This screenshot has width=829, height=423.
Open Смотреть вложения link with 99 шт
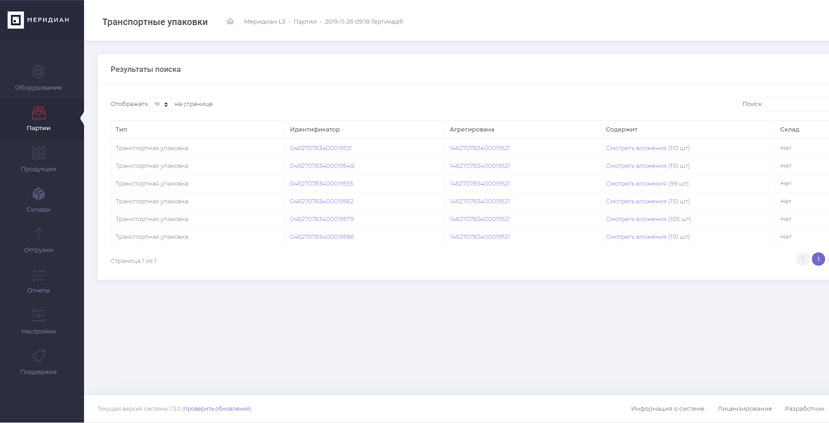tap(636, 183)
